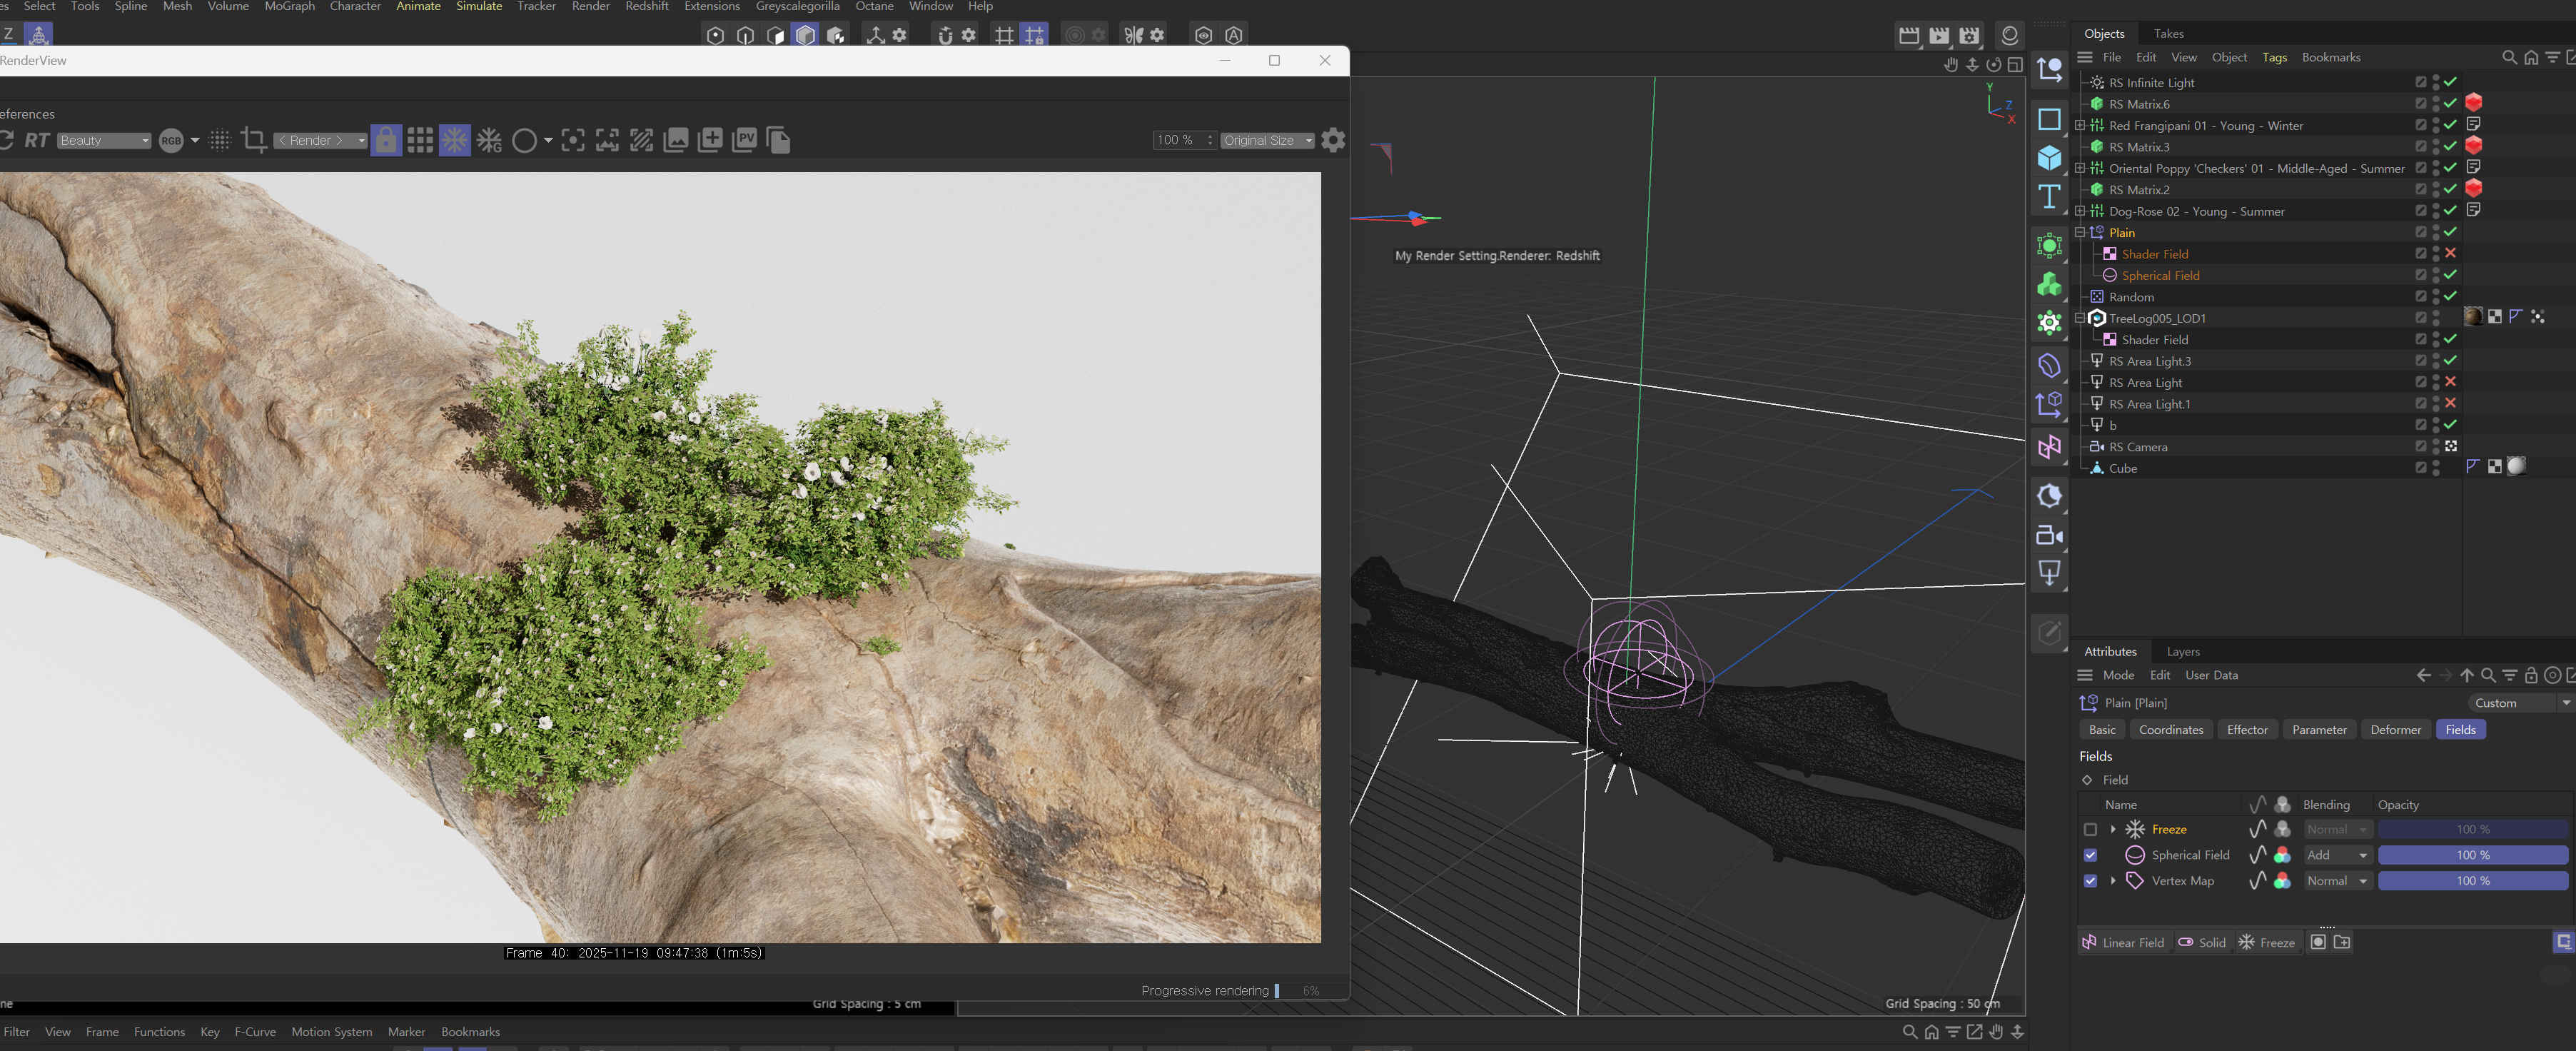Click the crop region icon in RenderView
The height and width of the screenshot is (1051, 2576).
click(253, 140)
